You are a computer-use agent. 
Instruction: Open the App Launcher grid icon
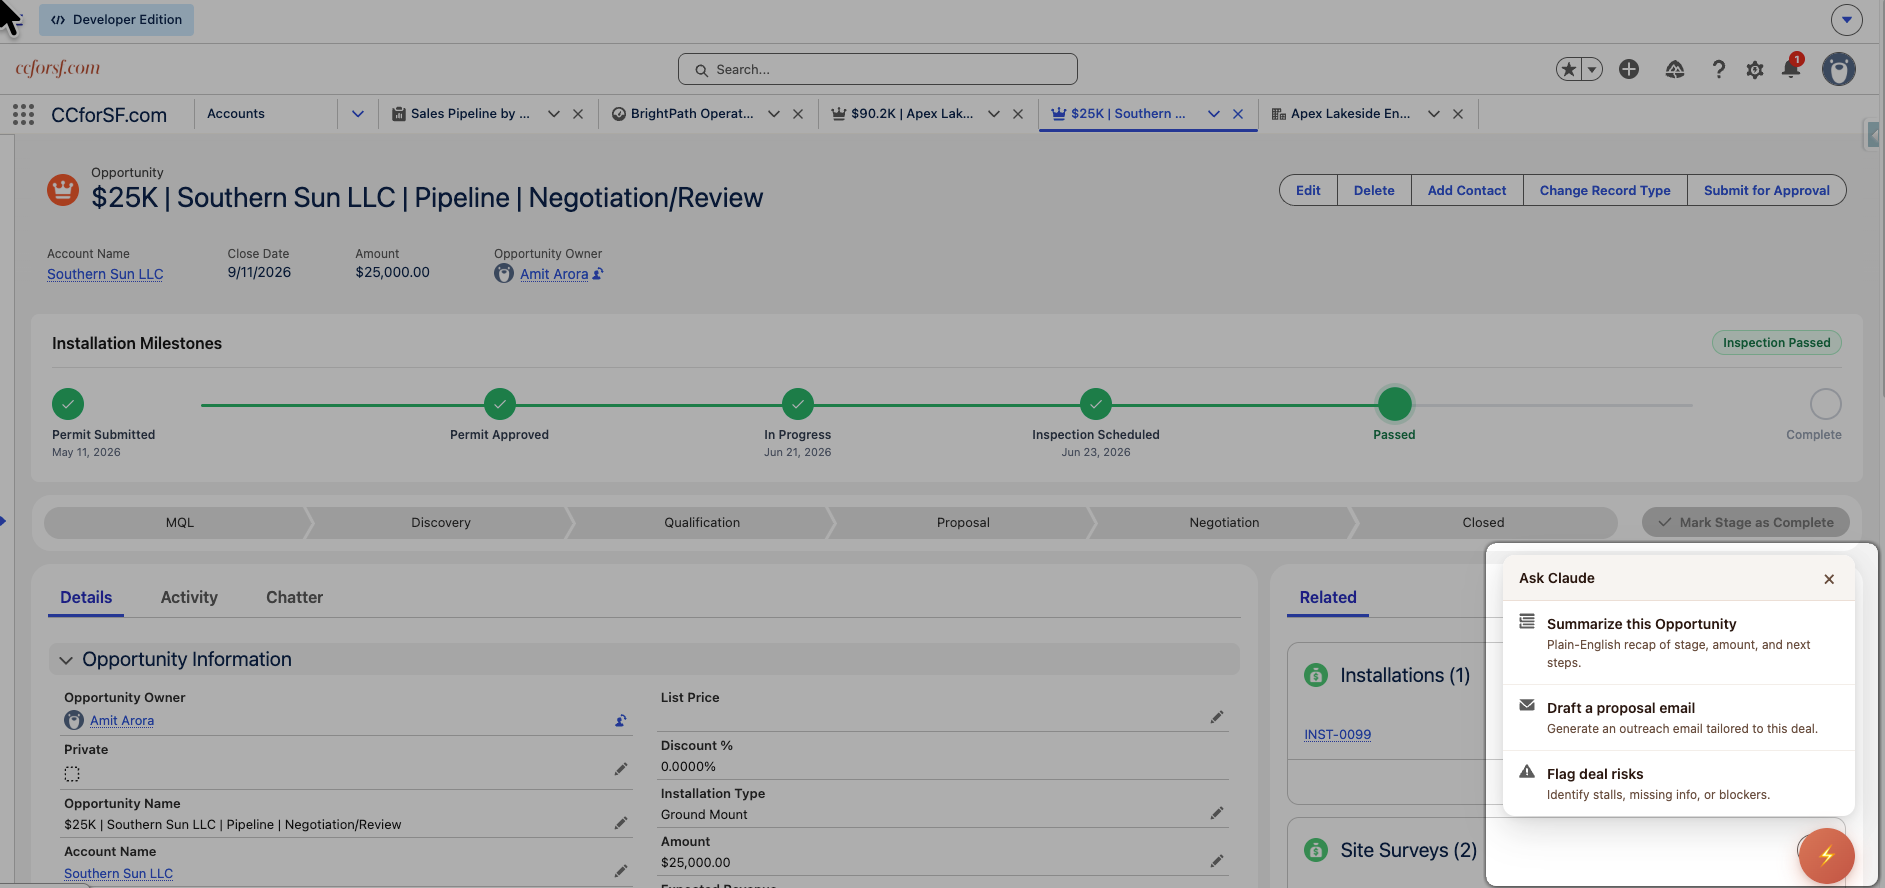coord(24,114)
